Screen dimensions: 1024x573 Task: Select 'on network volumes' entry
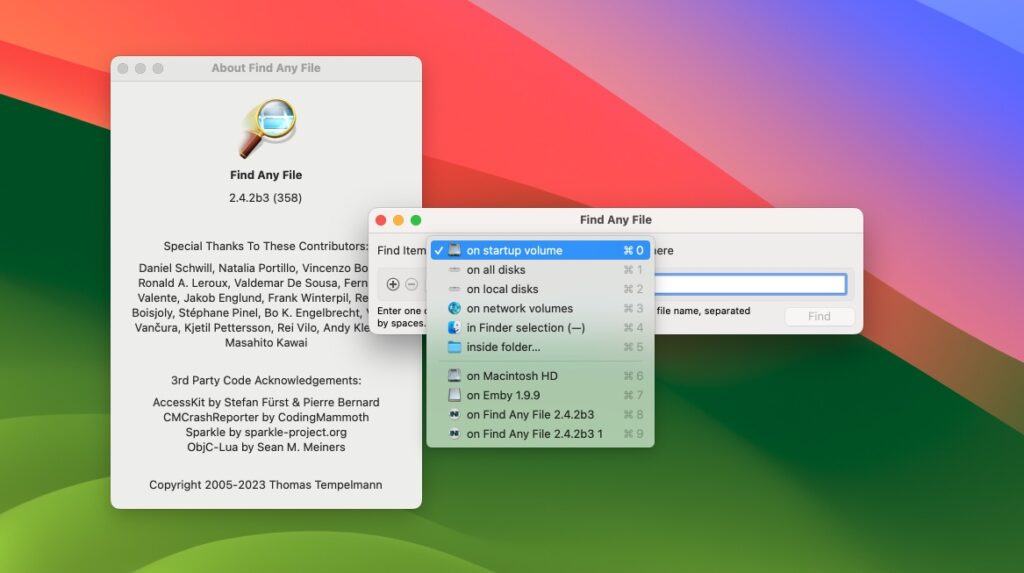point(540,308)
